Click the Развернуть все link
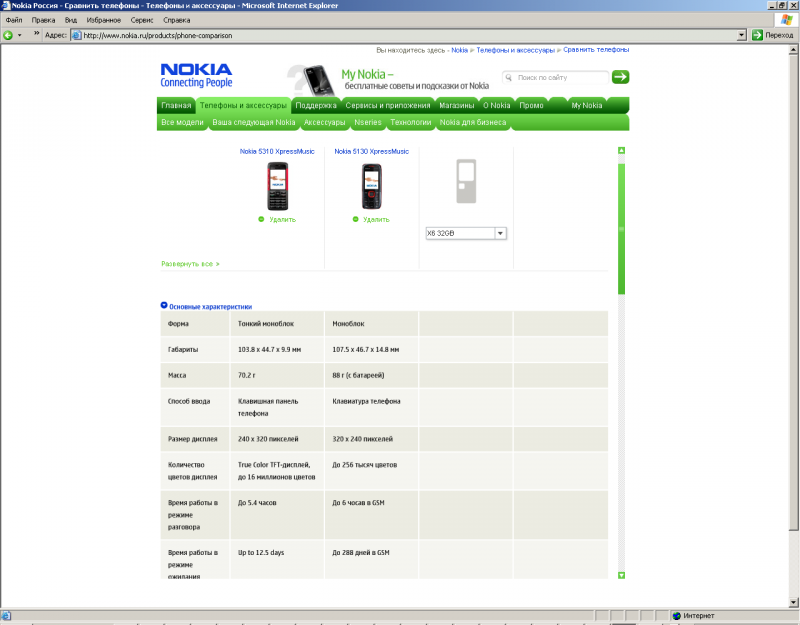 [x=190, y=264]
